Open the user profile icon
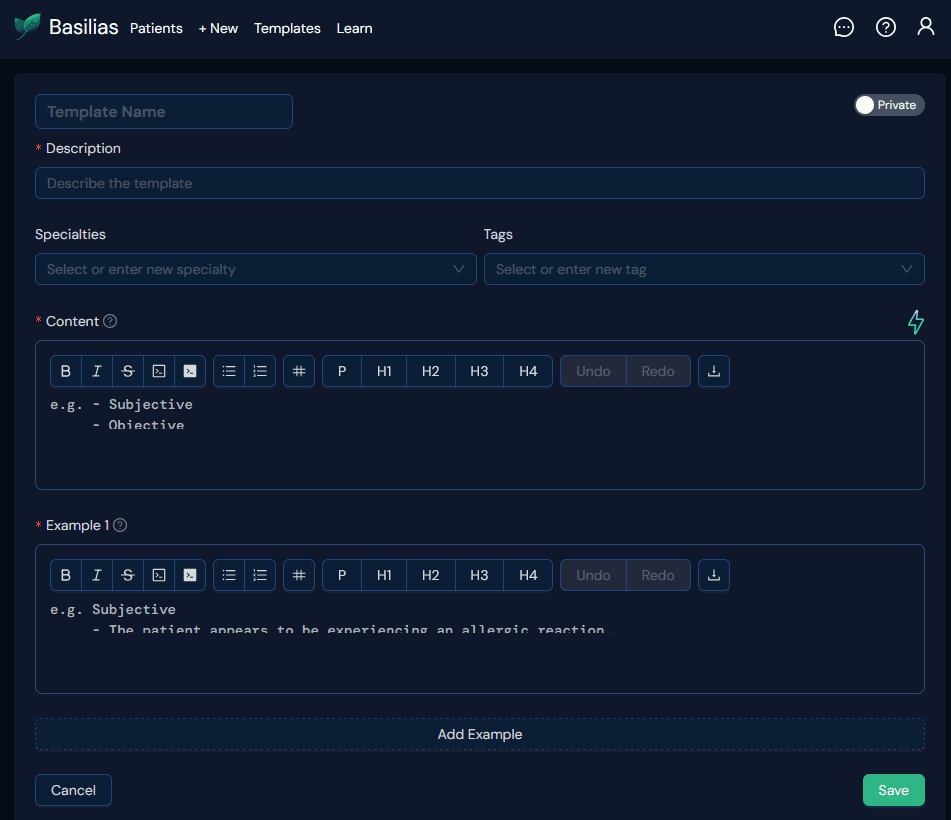 [926, 28]
